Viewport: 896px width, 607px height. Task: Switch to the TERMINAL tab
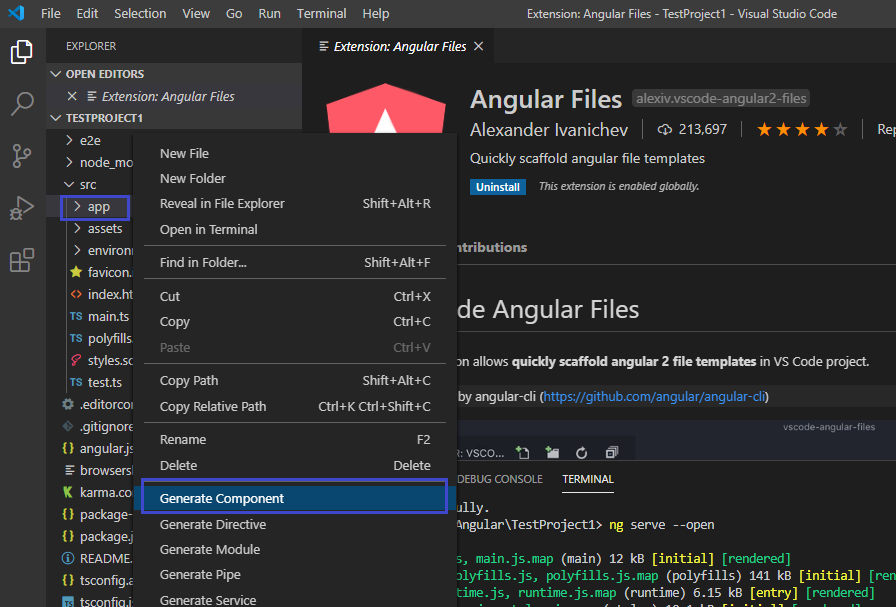[588, 479]
